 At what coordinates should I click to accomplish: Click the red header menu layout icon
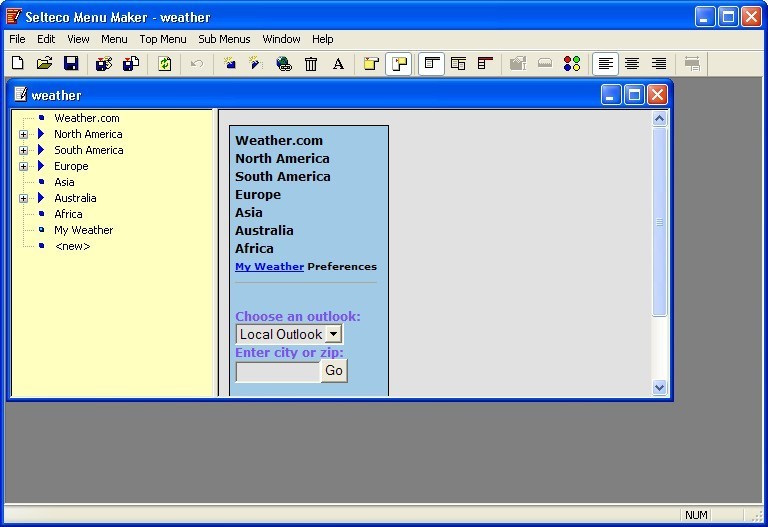(485, 64)
